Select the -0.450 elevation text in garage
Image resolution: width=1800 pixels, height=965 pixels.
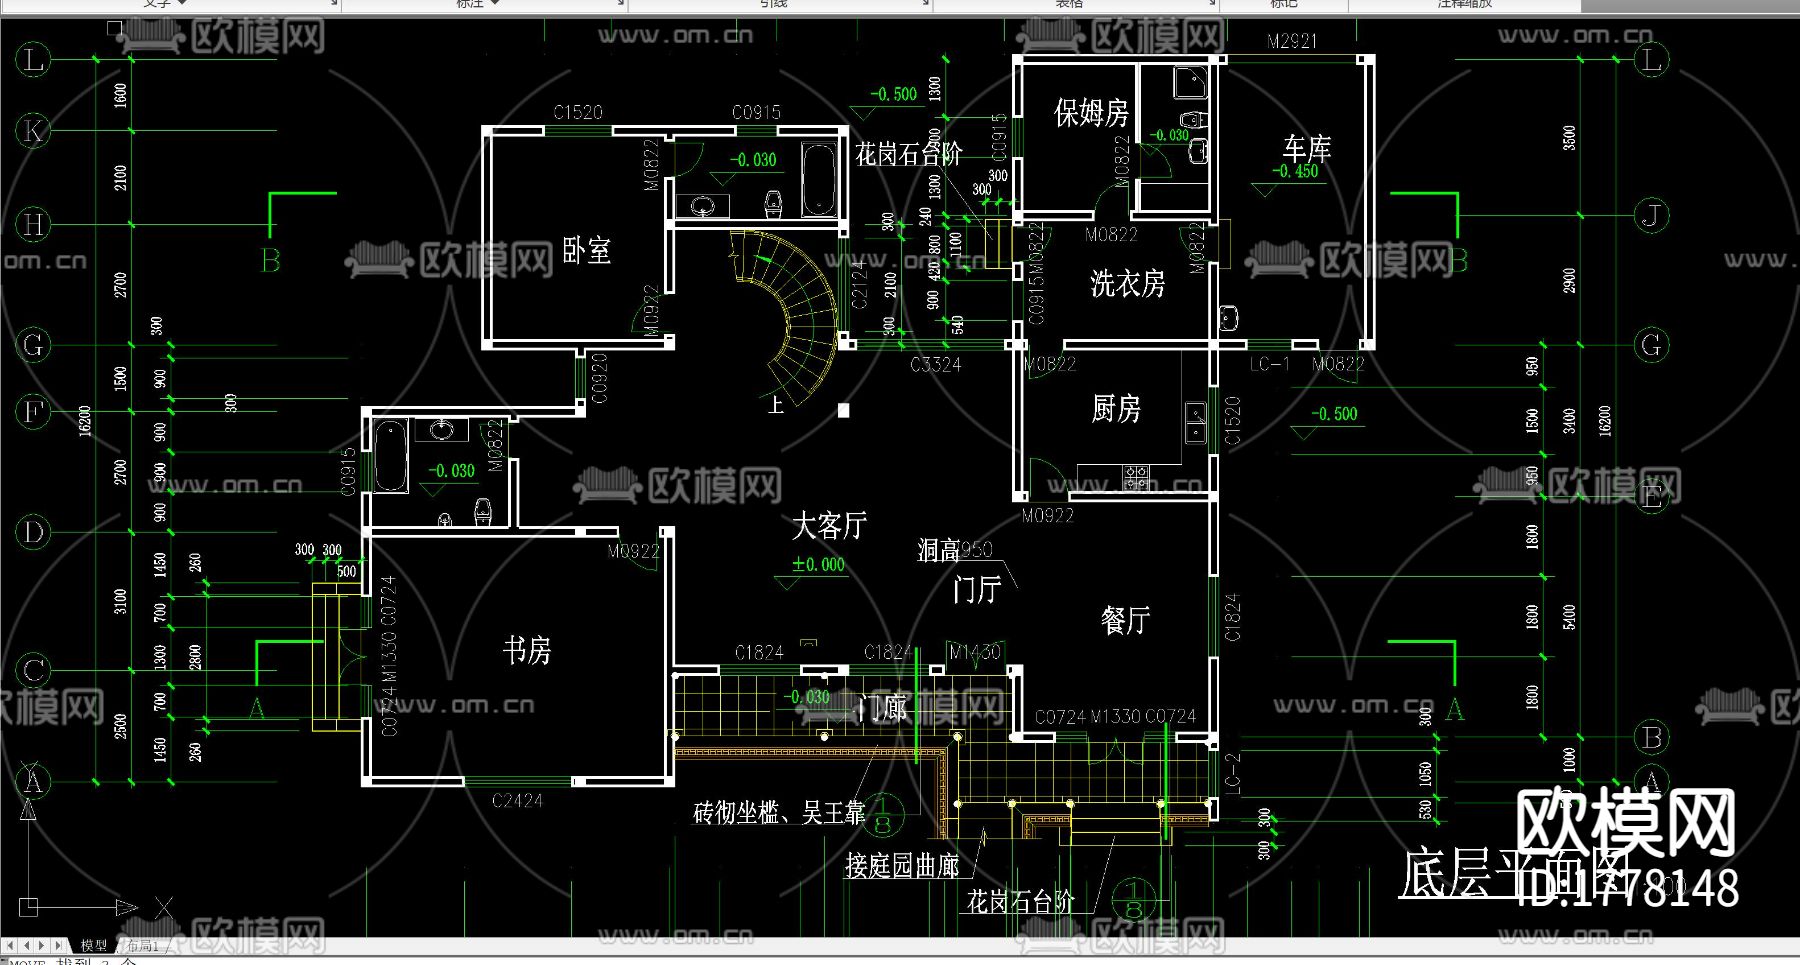pos(1295,172)
